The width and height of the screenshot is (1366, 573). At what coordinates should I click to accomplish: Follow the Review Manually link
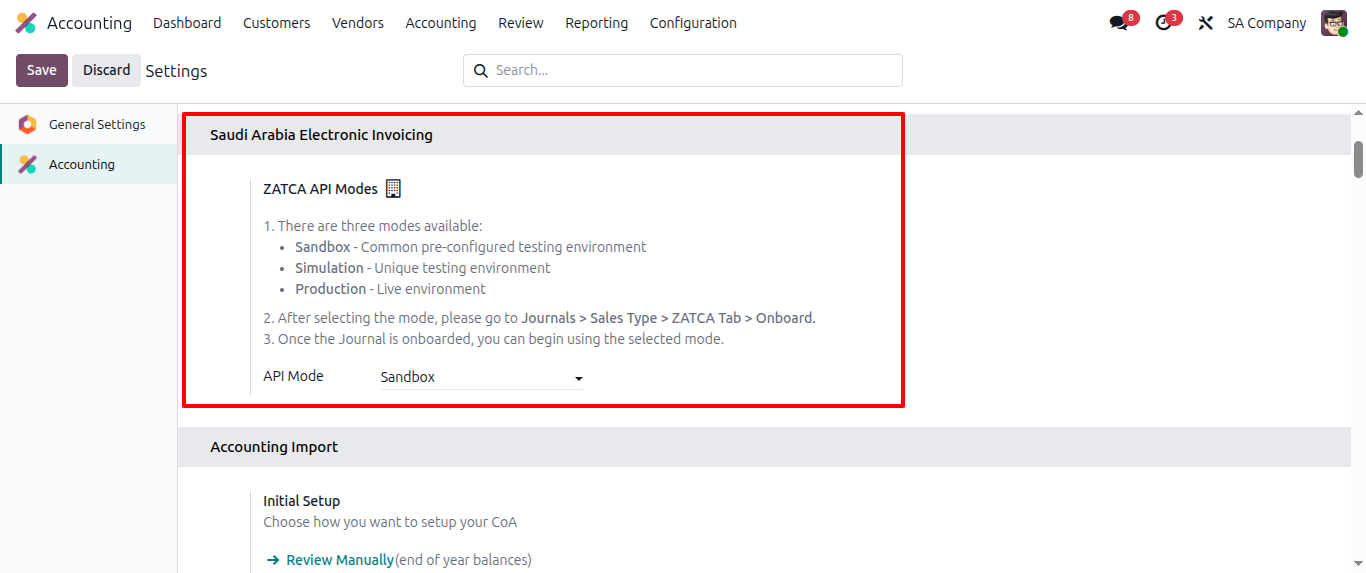point(339,560)
